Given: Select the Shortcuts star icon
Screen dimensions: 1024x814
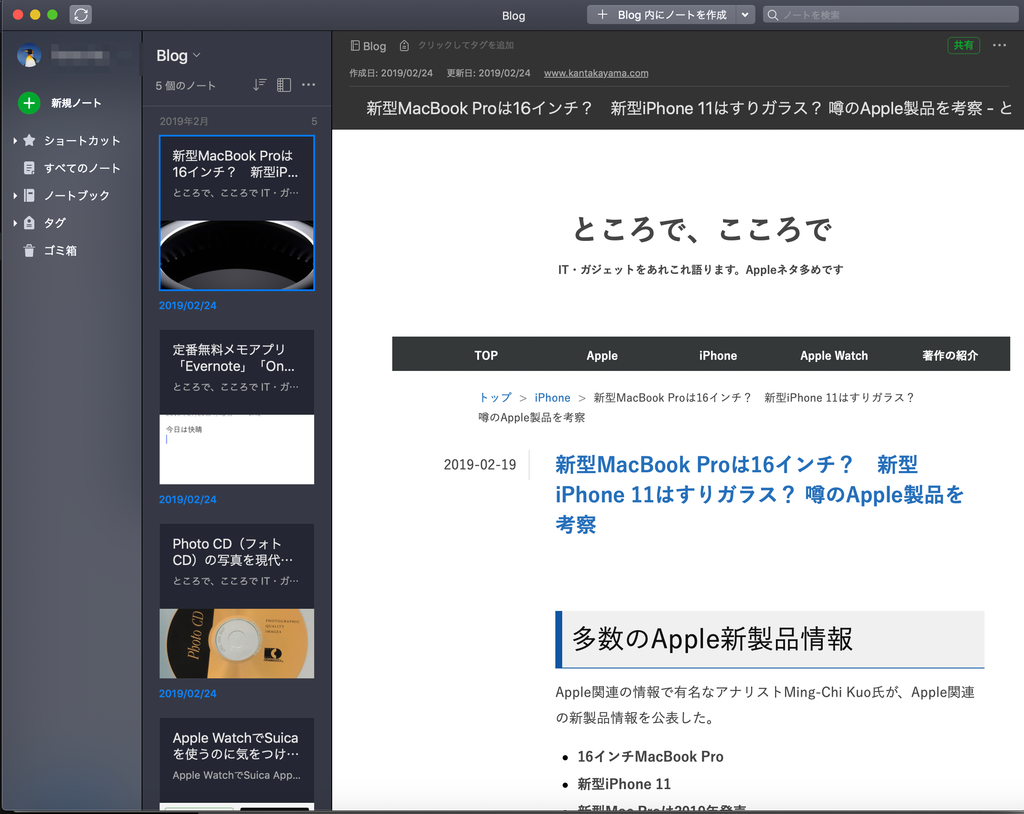Looking at the screenshot, I should point(29,140).
